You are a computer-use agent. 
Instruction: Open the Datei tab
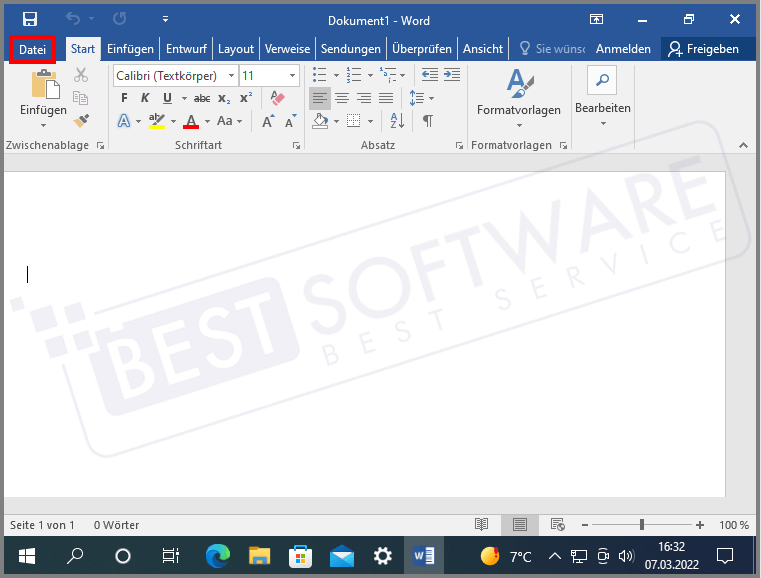pyautogui.click(x=33, y=49)
